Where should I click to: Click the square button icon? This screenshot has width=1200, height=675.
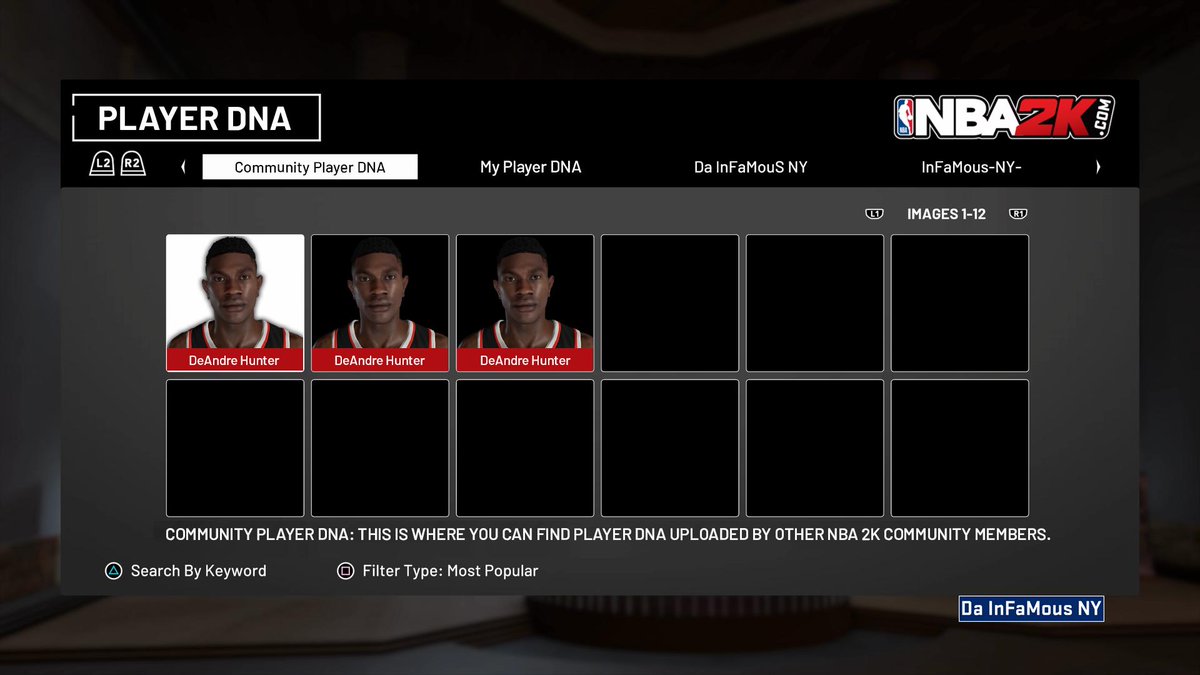(x=346, y=571)
